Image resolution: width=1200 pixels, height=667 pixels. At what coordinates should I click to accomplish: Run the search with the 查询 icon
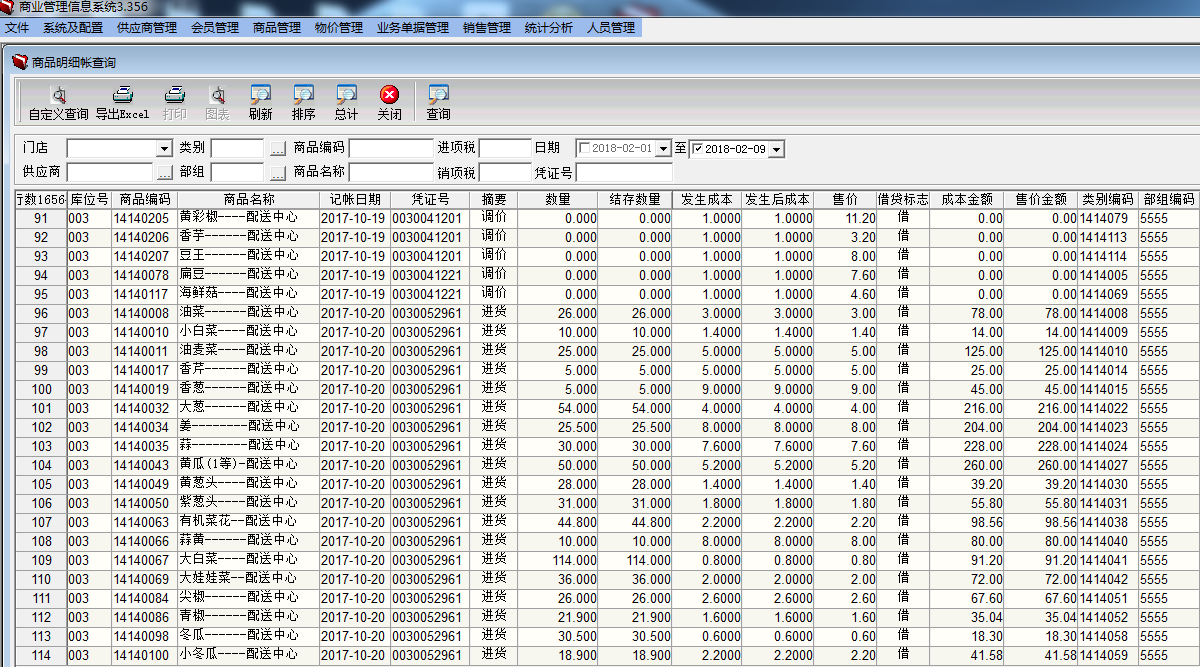(439, 102)
